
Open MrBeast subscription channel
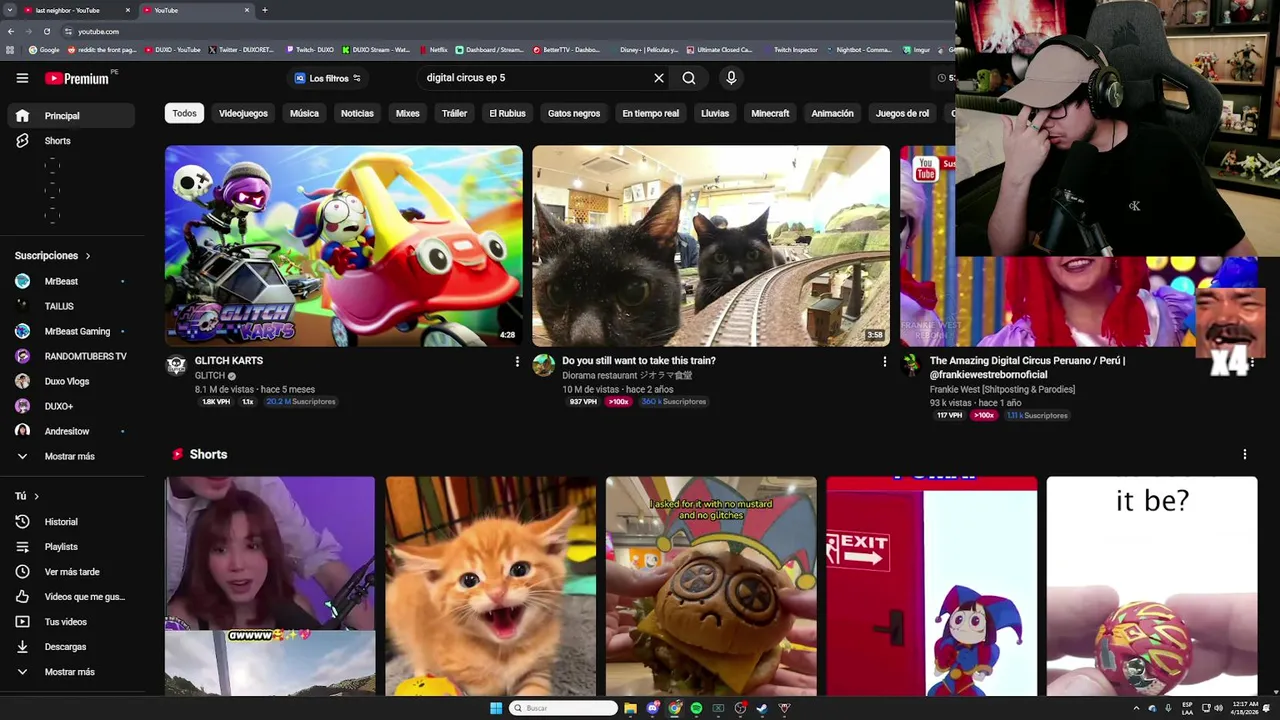point(70,281)
